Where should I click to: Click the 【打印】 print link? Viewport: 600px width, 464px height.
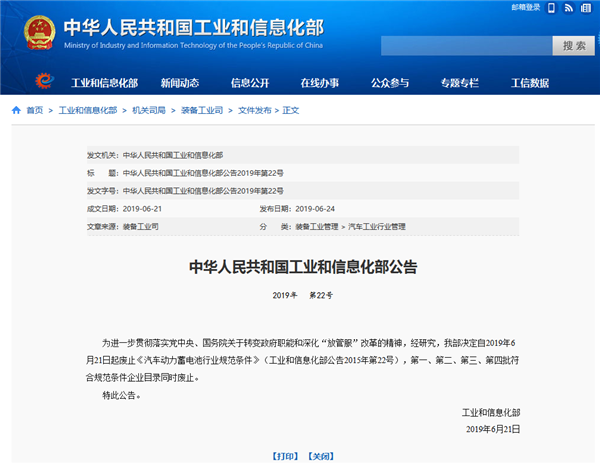pyautogui.click(x=285, y=456)
